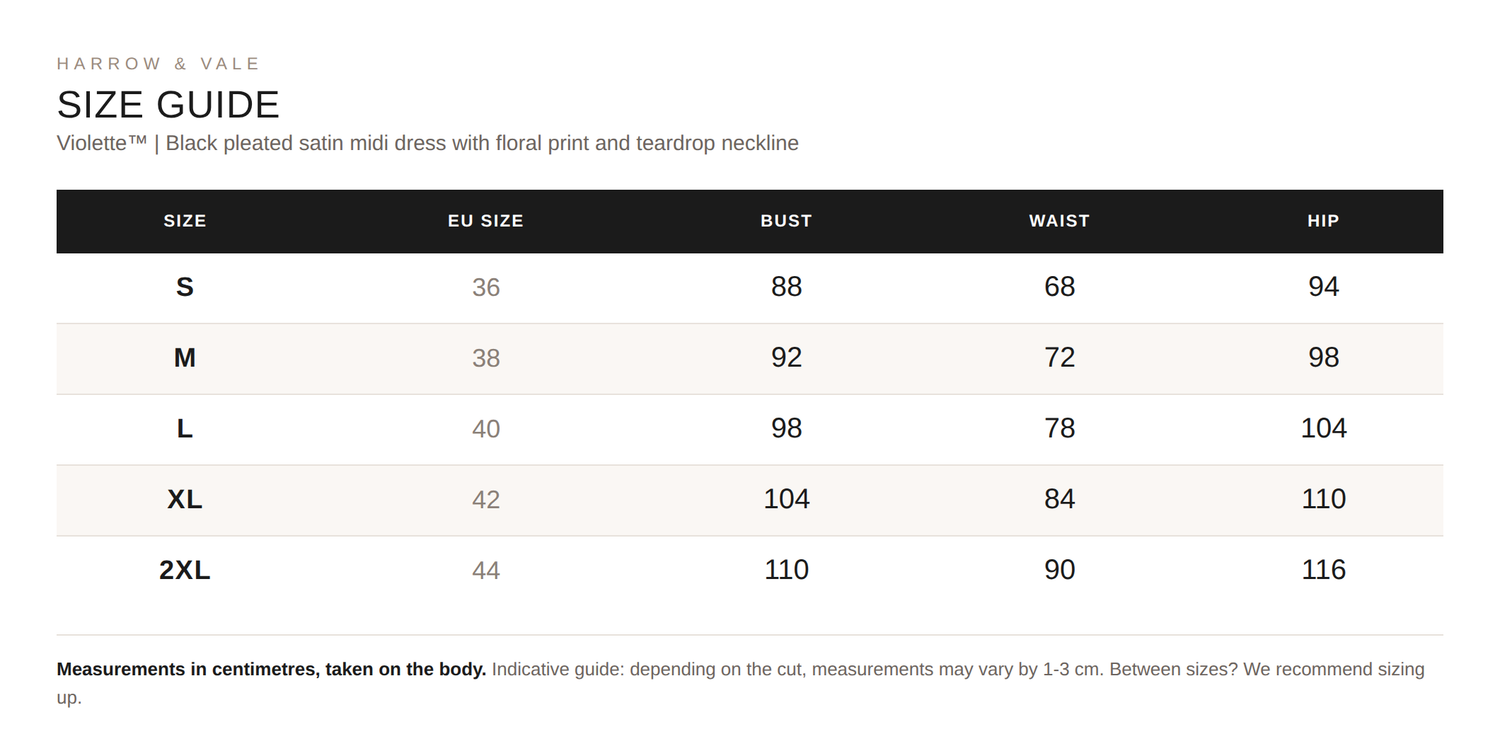This screenshot has height=756, width=1500.
Task: Click the hip value 110 for XL
Action: pyautogui.click(x=1323, y=499)
